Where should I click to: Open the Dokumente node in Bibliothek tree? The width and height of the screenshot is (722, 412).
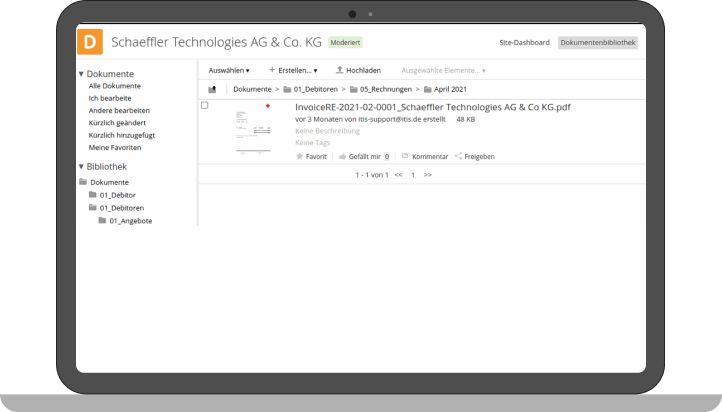(110, 182)
